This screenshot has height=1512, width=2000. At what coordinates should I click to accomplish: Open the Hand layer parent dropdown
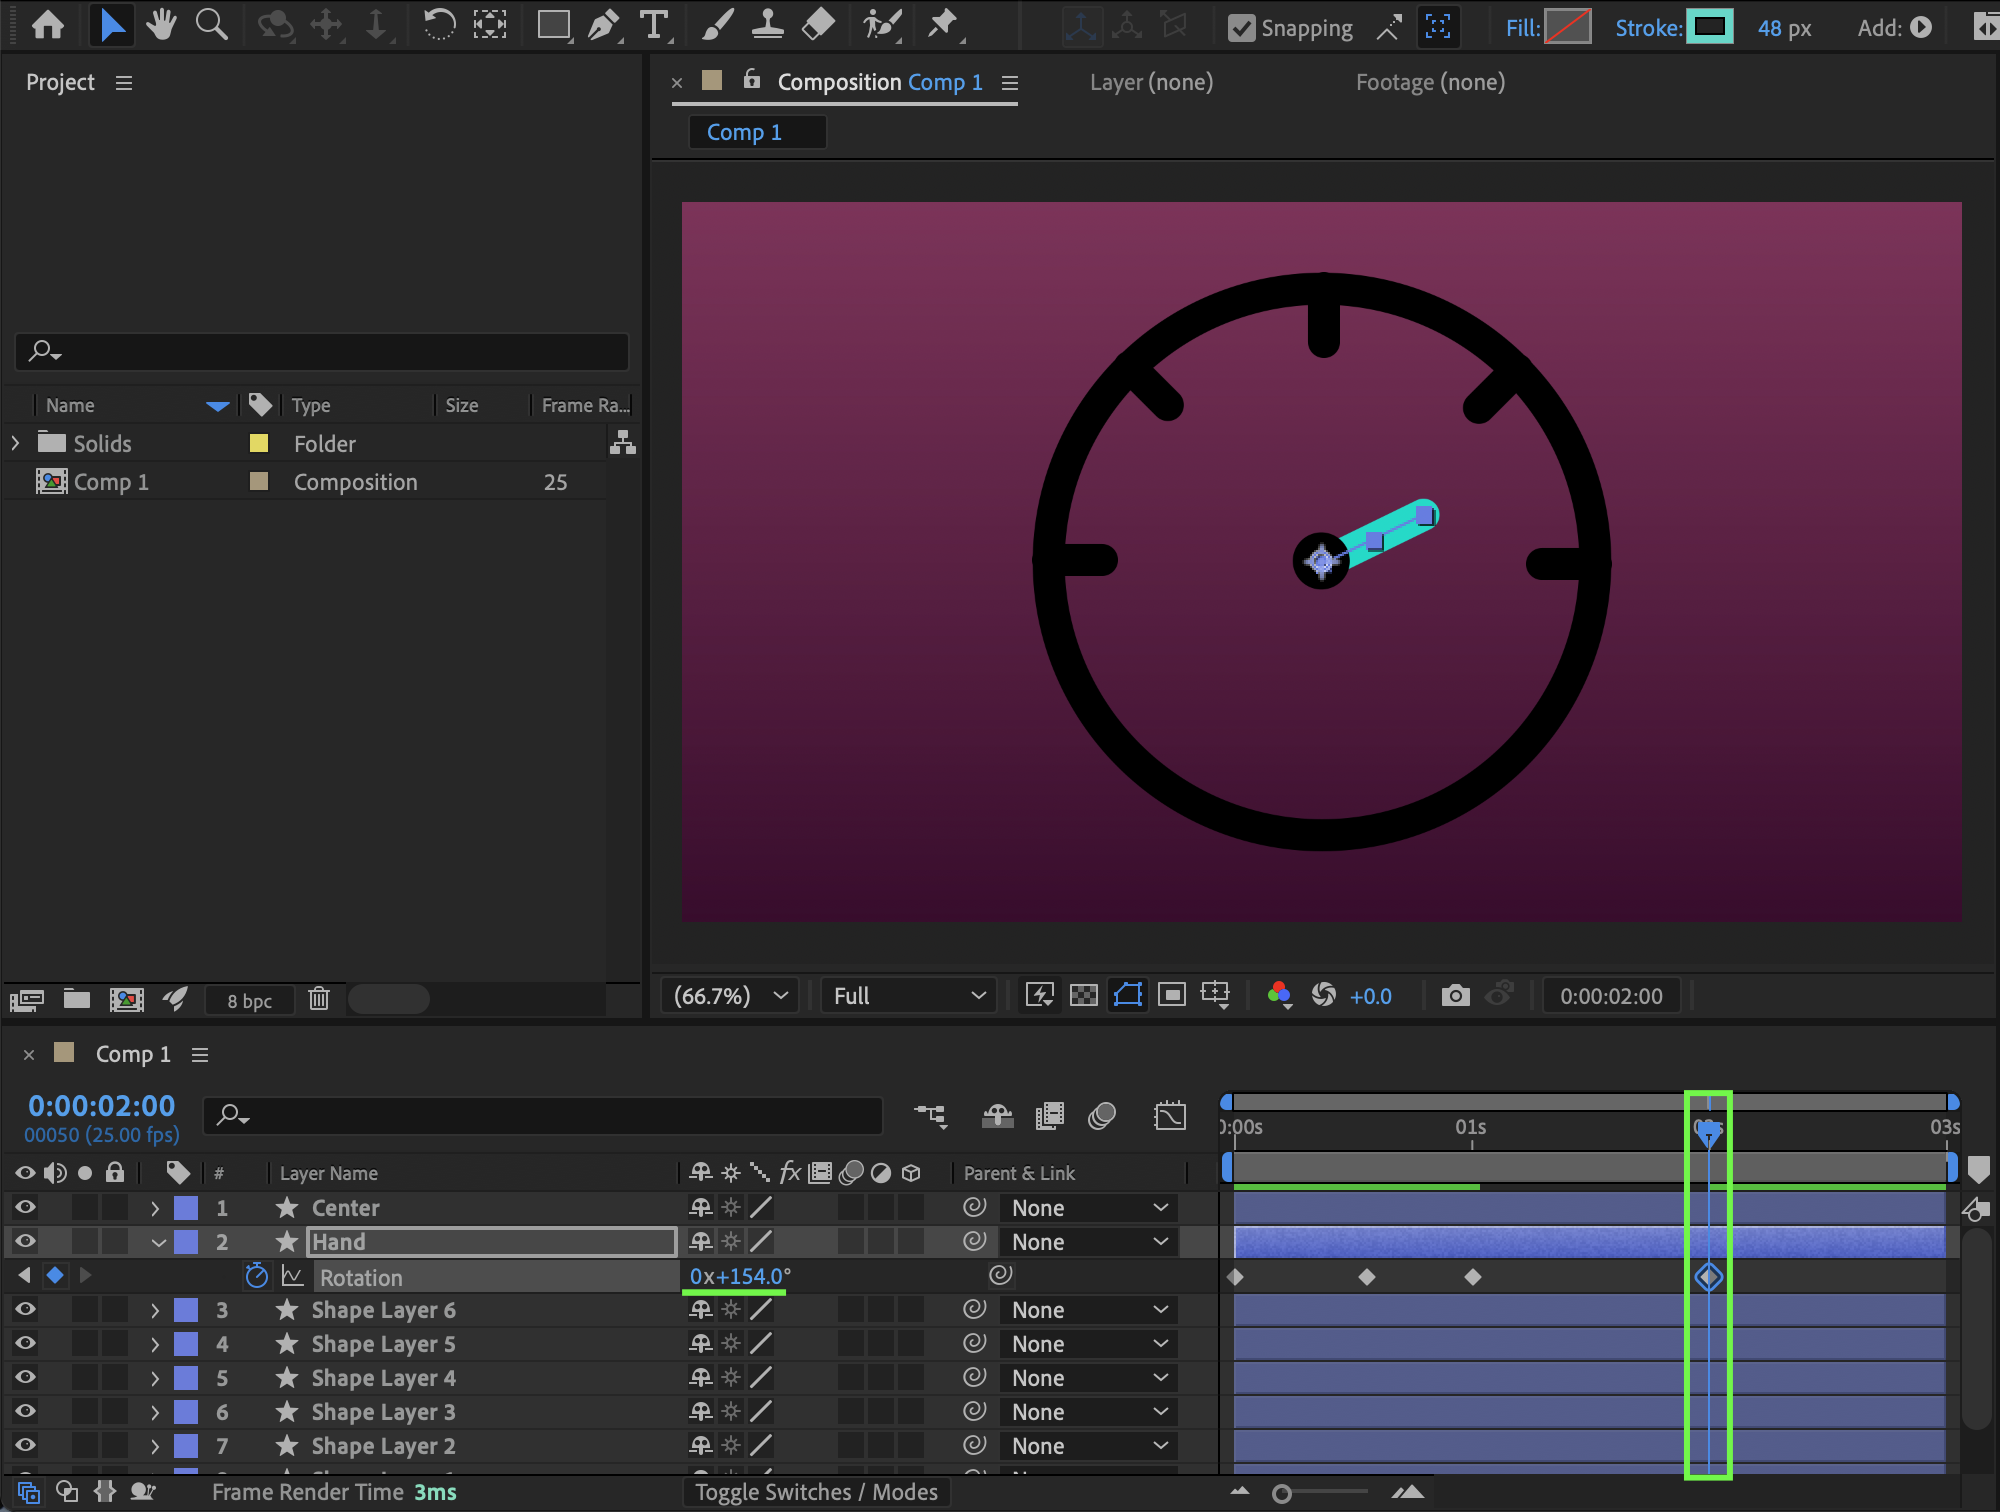(x=1089, y=1242)
